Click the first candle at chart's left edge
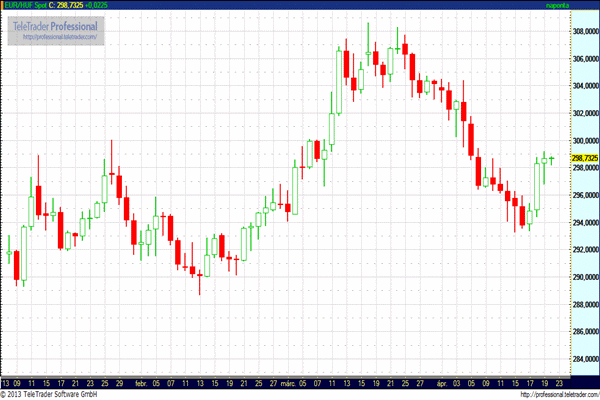The height and width of the screenshot is (400, 600). (x=9, y=250)
